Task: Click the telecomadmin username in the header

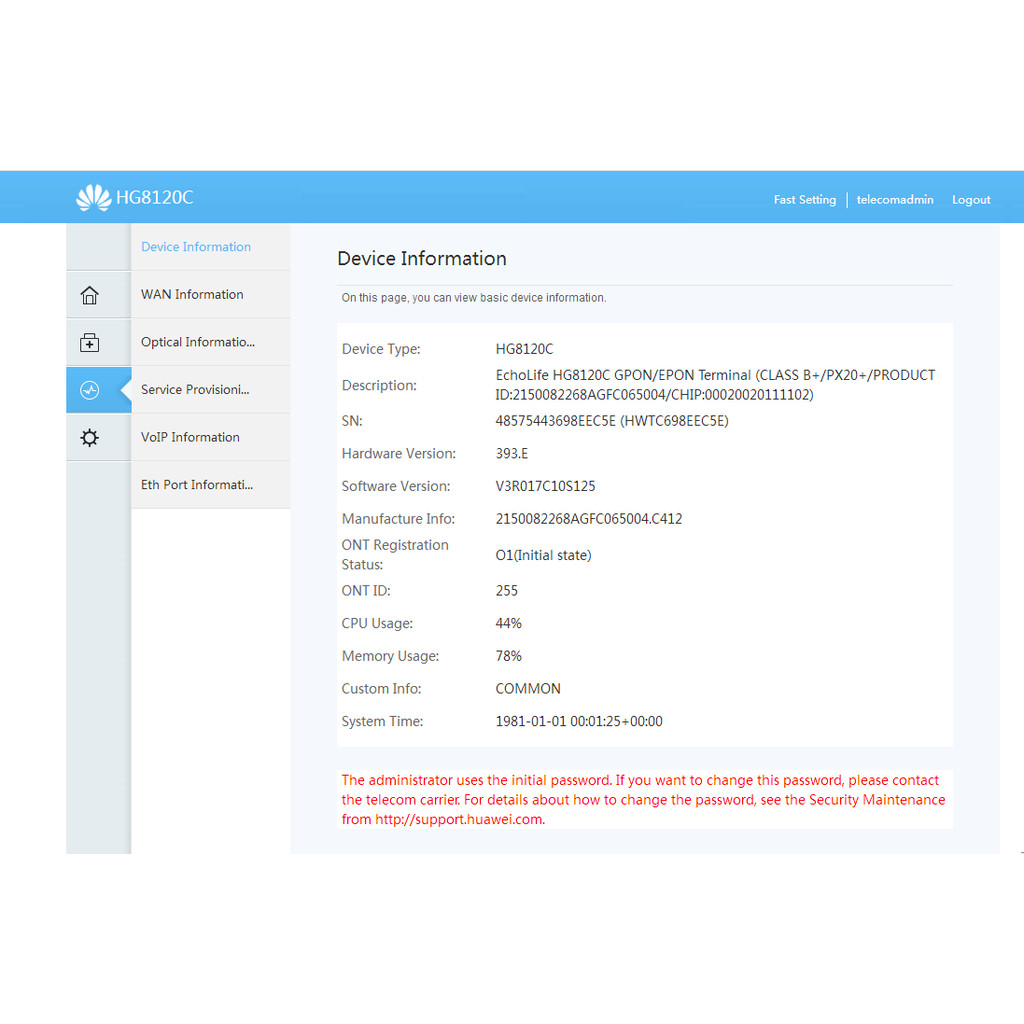Action: point(894,200)
